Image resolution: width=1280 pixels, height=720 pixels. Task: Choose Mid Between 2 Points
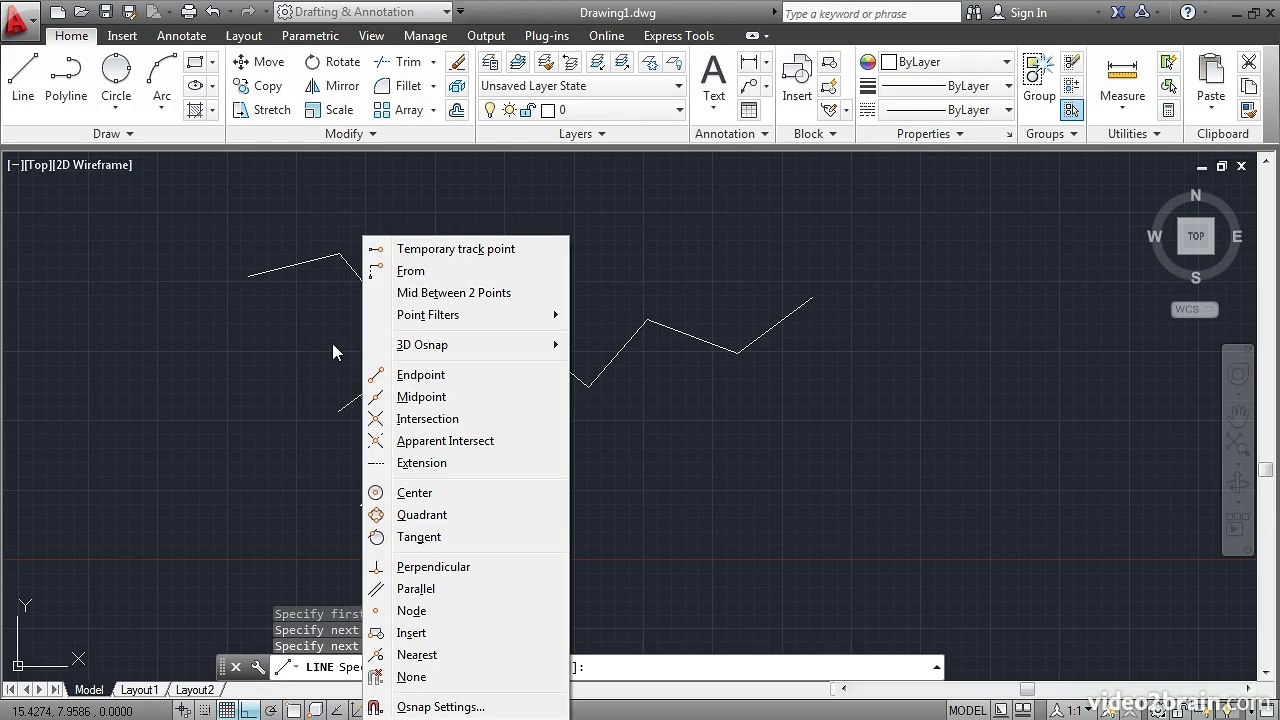point(466,293)
